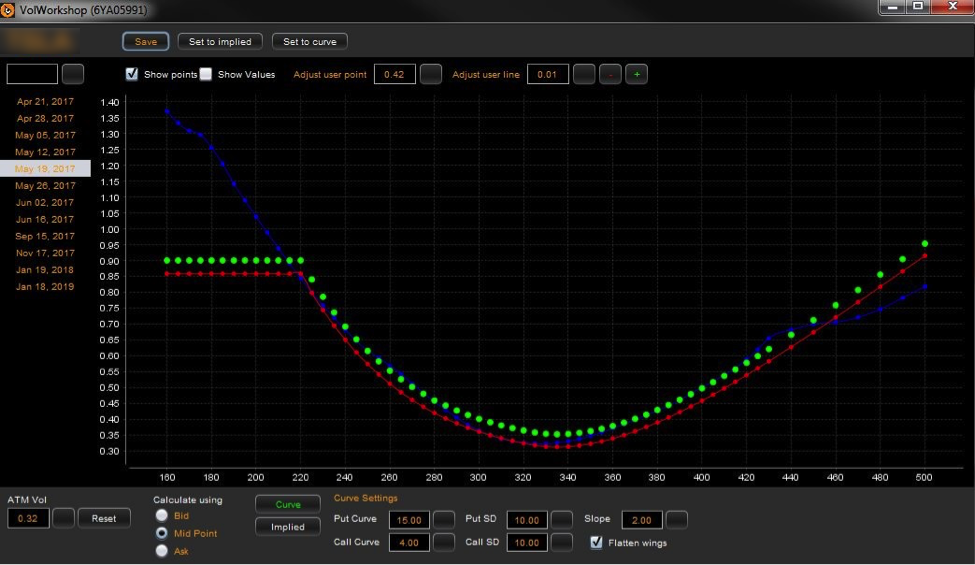975x565 pixels.
Task: Uncheck the Show points checkbox
Action: tap(132, 74)
